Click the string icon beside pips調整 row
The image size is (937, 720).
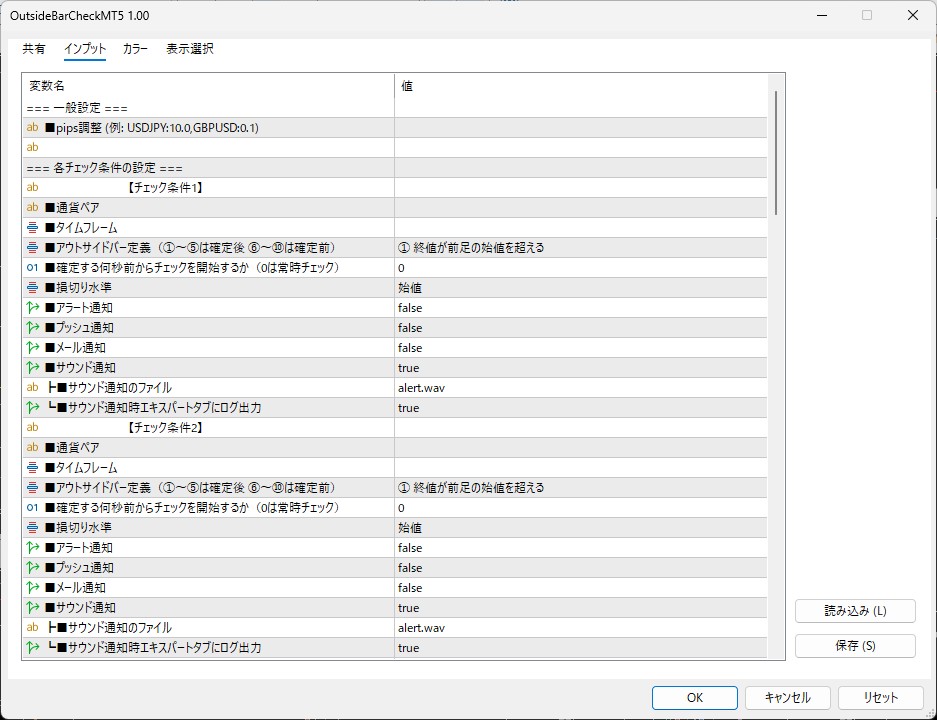click(x=33, y=127)
